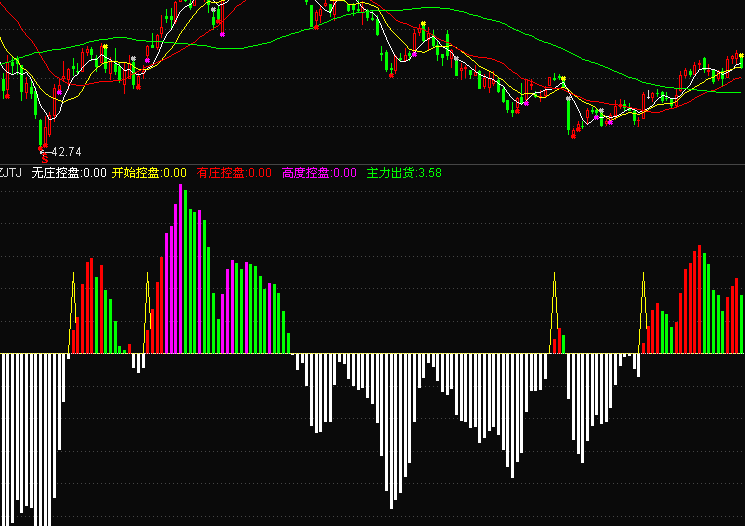
Task: Click the 42.74 lowest price label
Action: pos(67,152)
